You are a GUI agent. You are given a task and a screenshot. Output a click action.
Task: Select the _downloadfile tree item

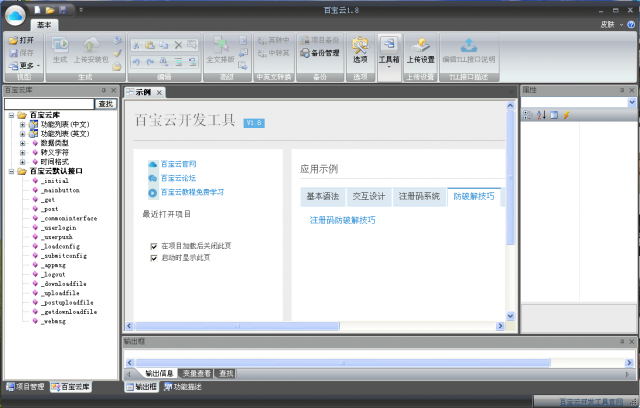coord(64,284)
